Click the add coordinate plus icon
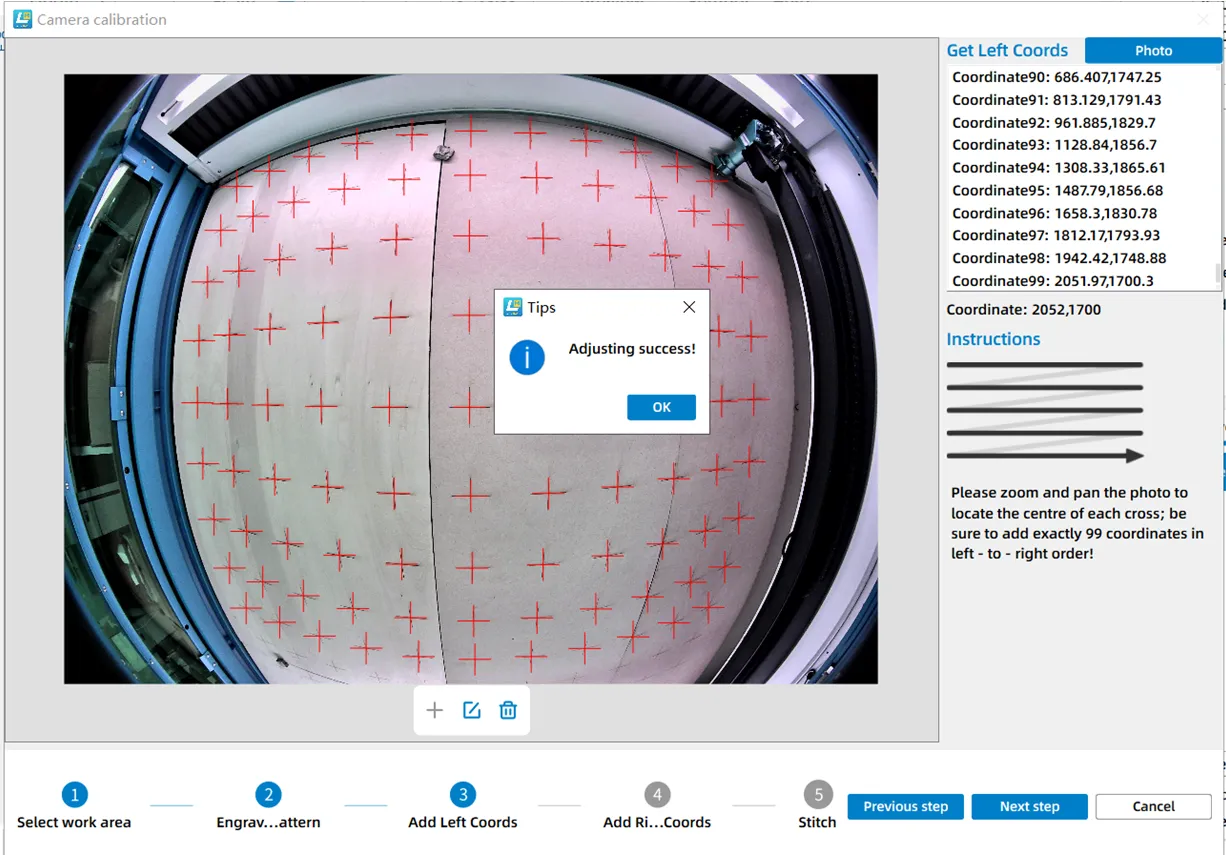Viewport: 1226px width, 855px height. click(x=434, y=710)
